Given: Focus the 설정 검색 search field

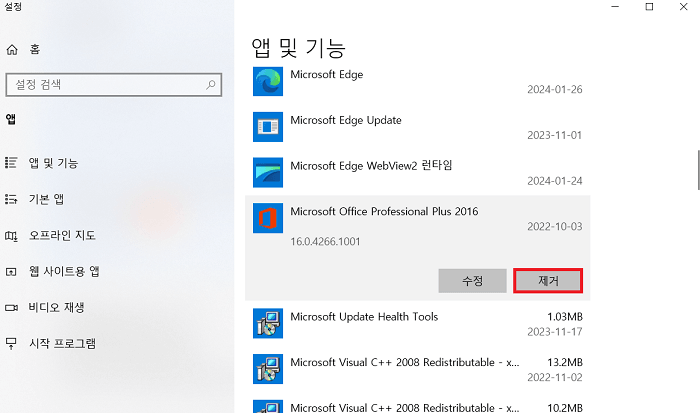Looking at the screenshot, I should (x=114, y=85).
